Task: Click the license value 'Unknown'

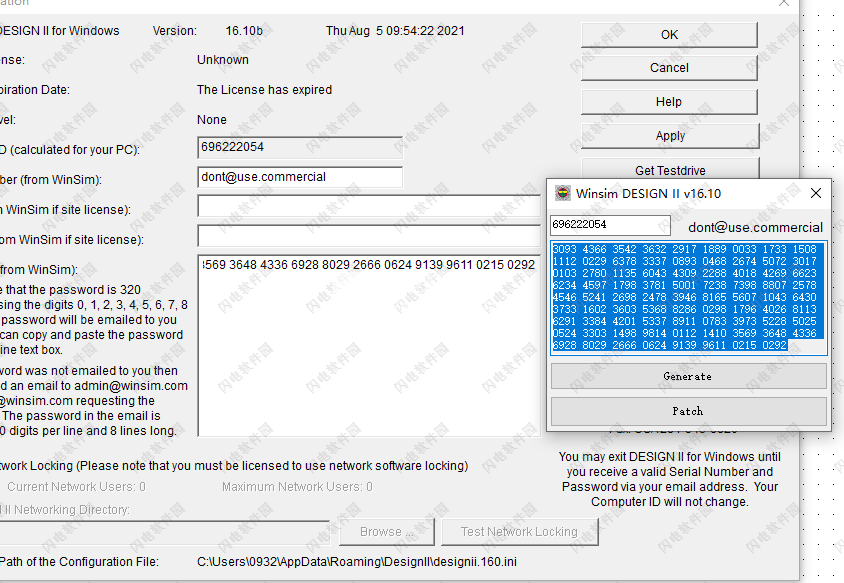Action: tap(223, 60)
